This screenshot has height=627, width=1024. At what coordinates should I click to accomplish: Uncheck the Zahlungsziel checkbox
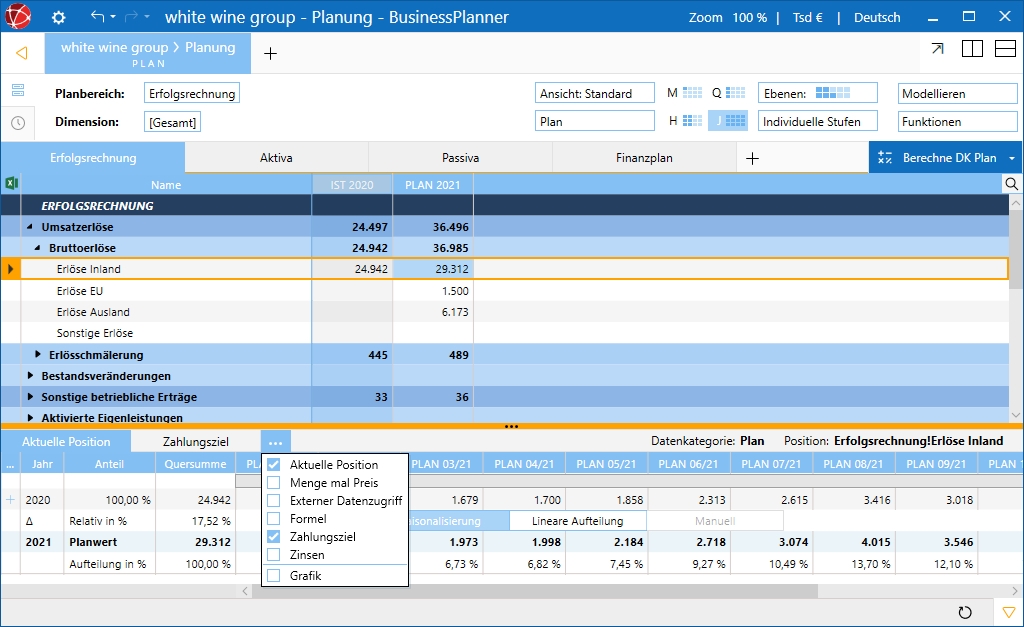tap(274, 537)
